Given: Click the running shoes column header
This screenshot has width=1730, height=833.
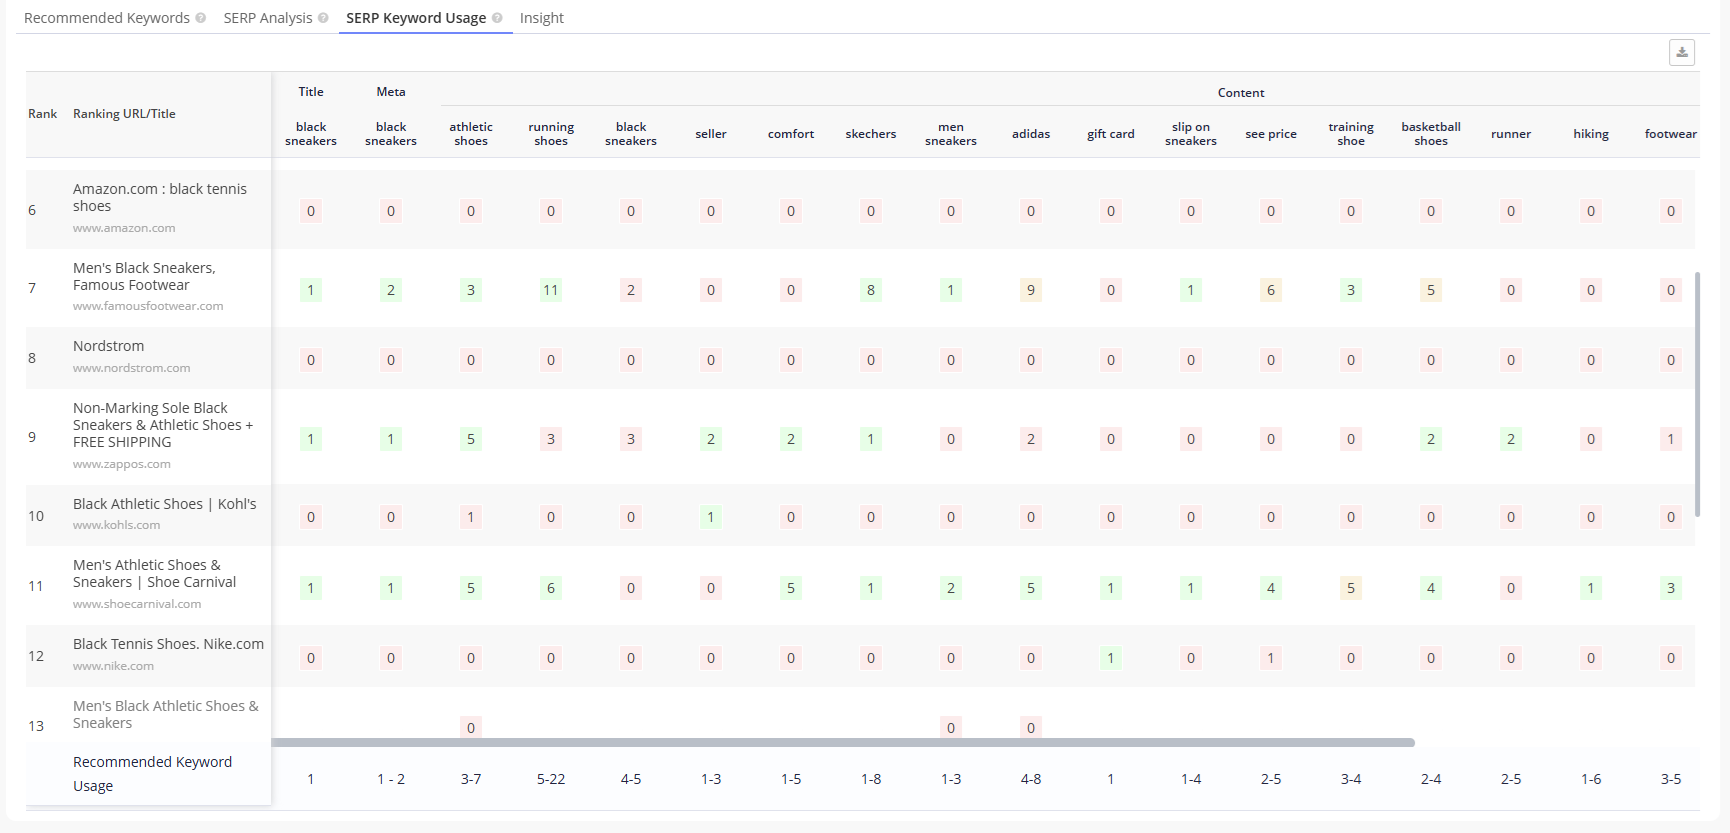Looking at the screenshot, I should 551,134.
